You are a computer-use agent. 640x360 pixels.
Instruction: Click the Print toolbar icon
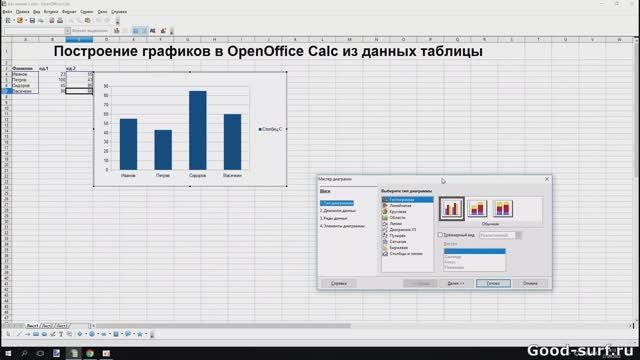(x=60, y=20)
